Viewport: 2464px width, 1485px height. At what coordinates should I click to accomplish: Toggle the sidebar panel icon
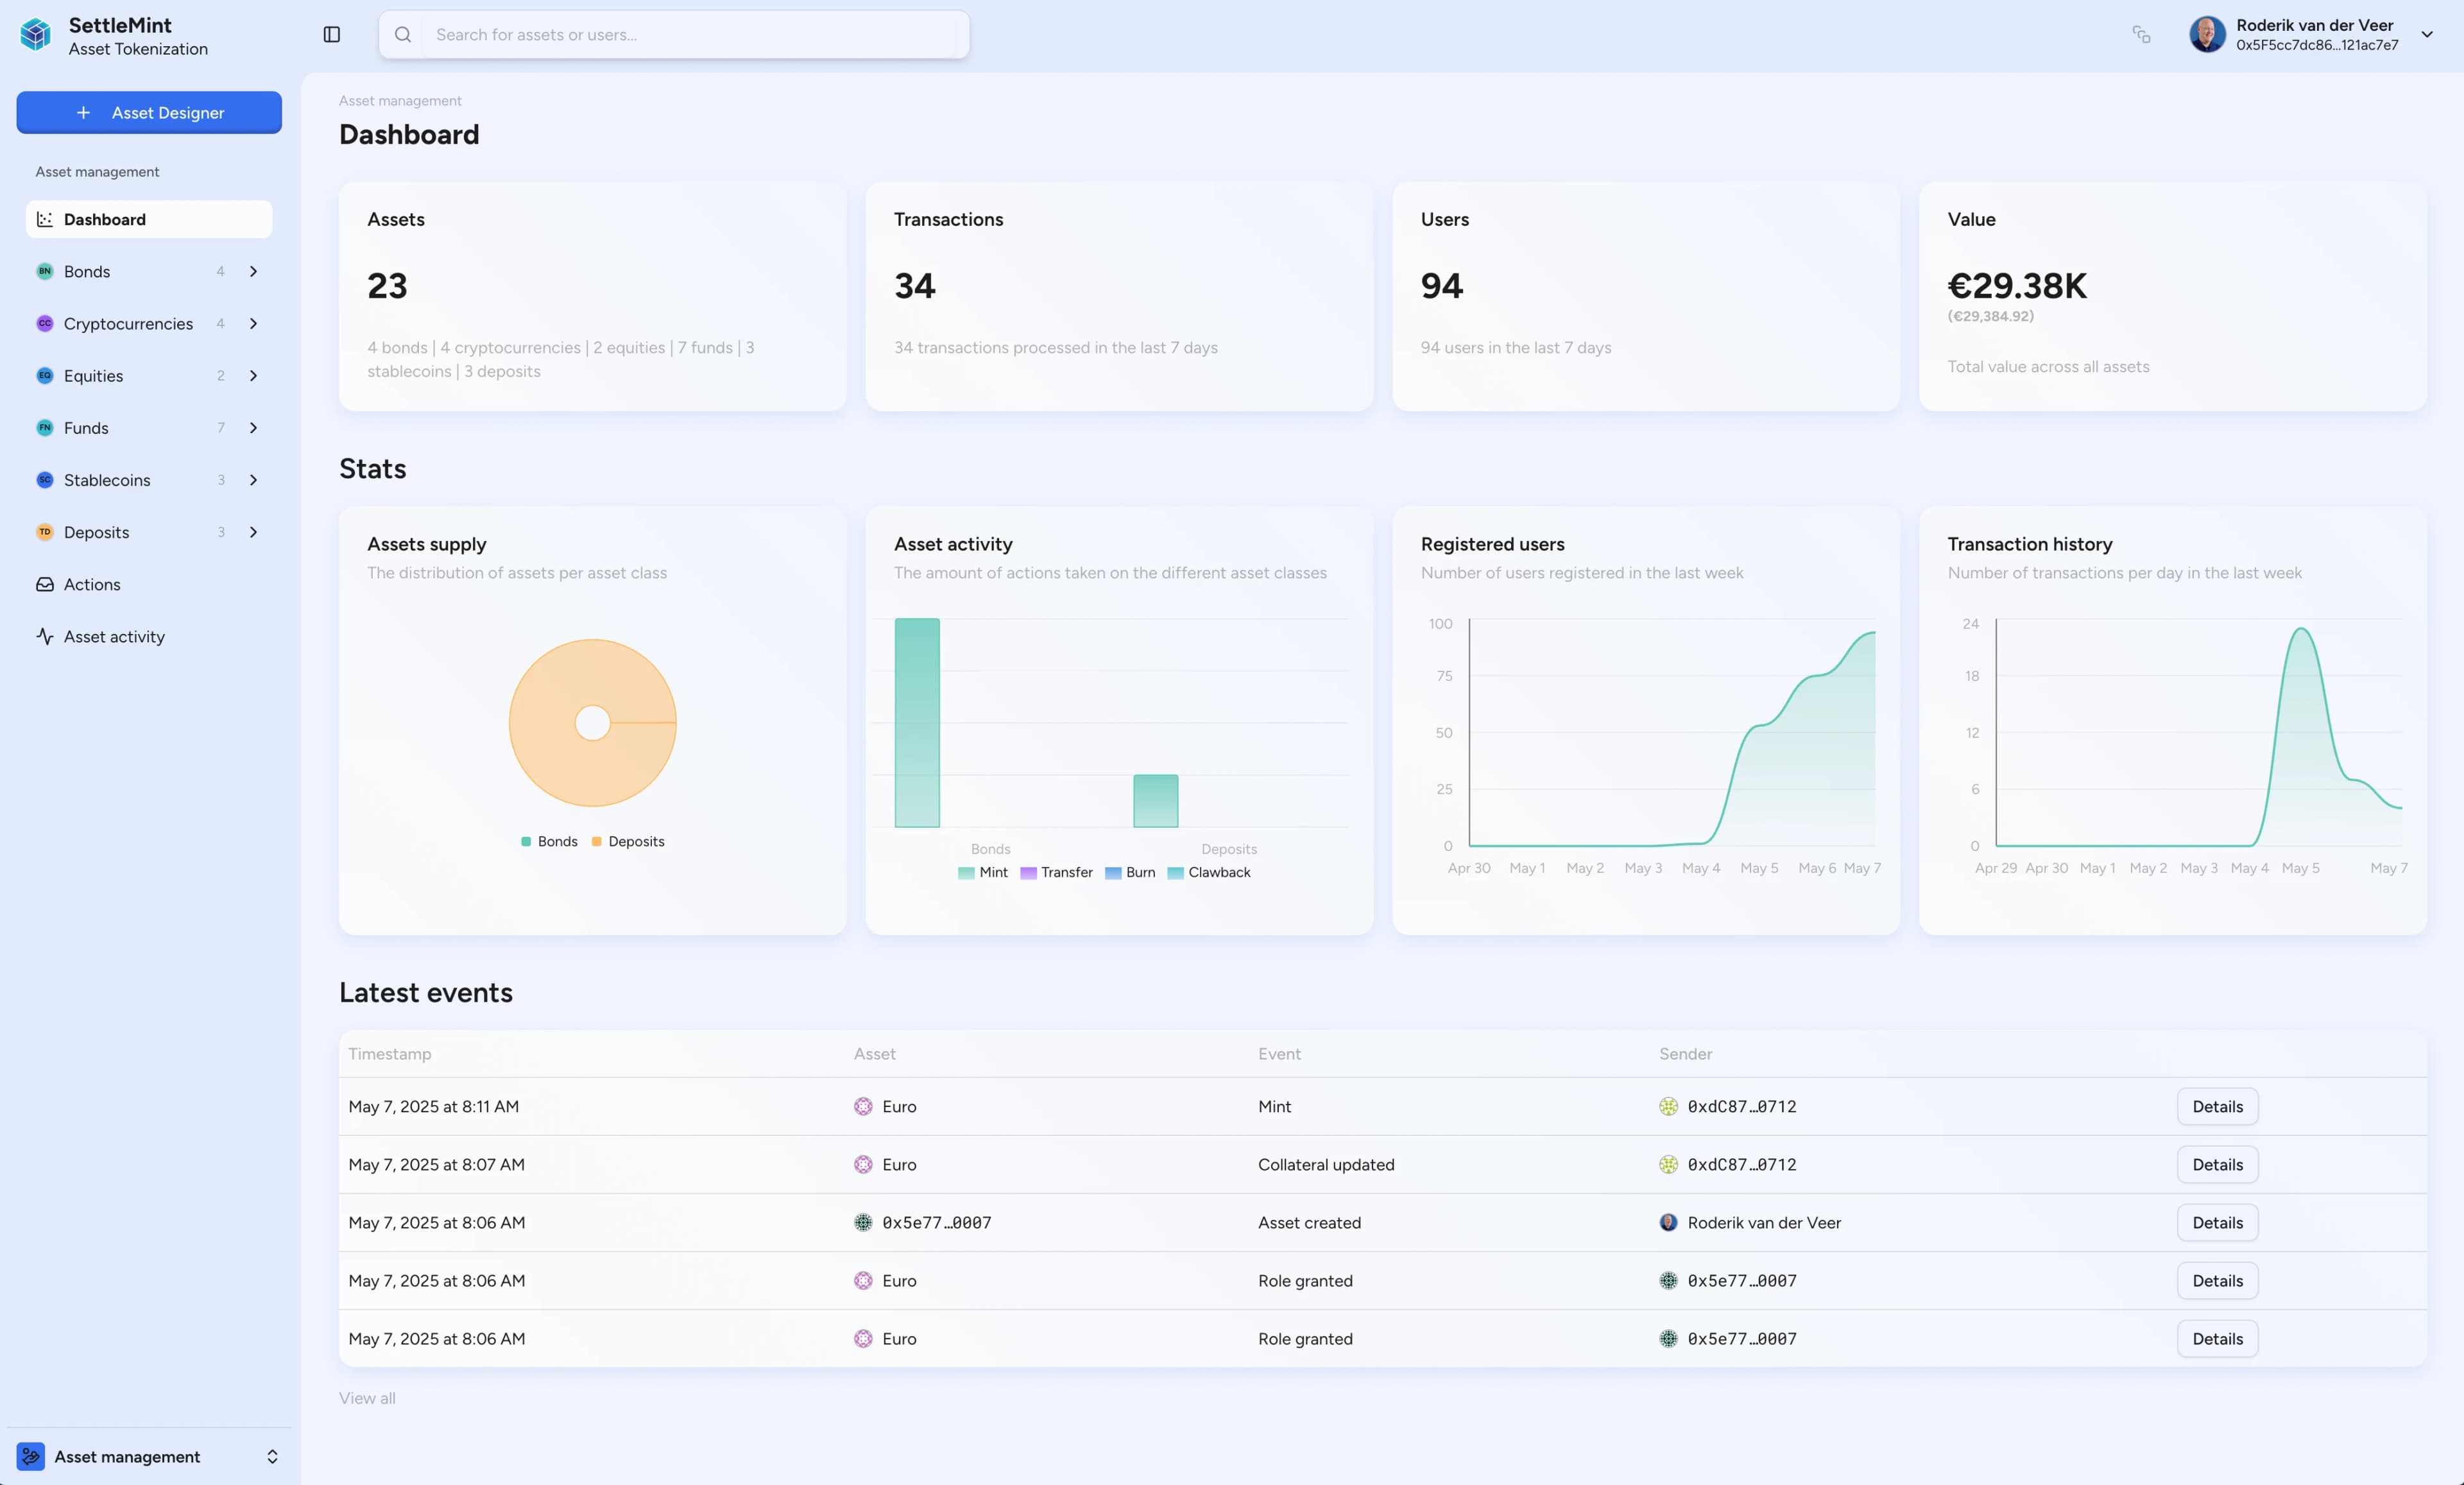click(x=332, y=35)
